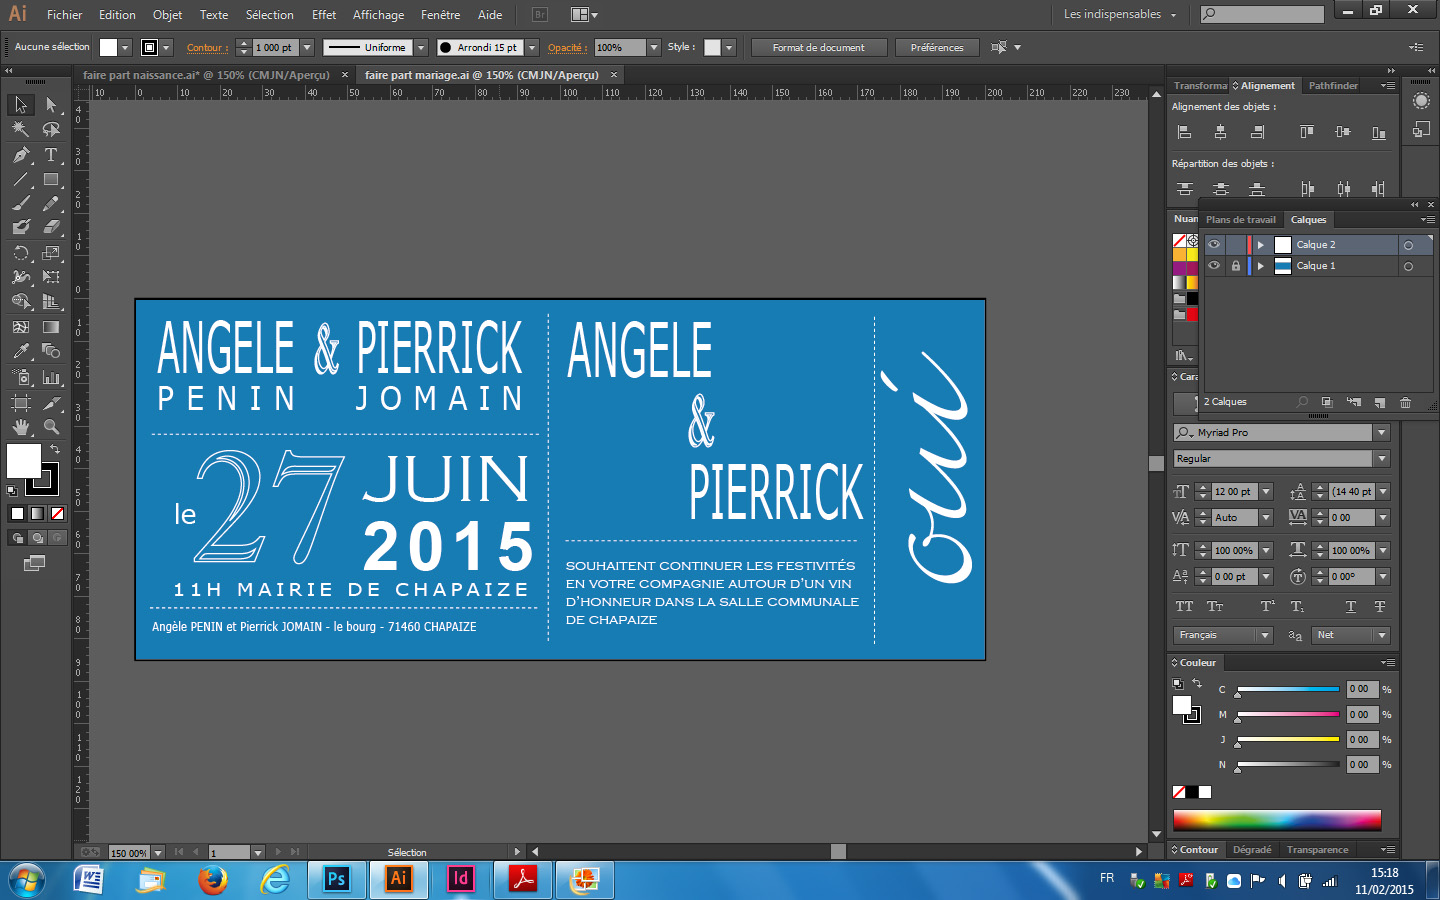Image resolution: width=1440 pixels, height=900 pixels.
Task: Select the Type tool
Action: pos(51,155)
